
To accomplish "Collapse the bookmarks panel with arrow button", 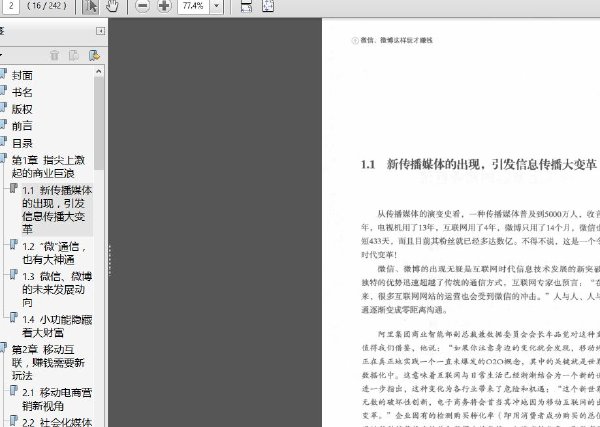I will coord(100,31).
